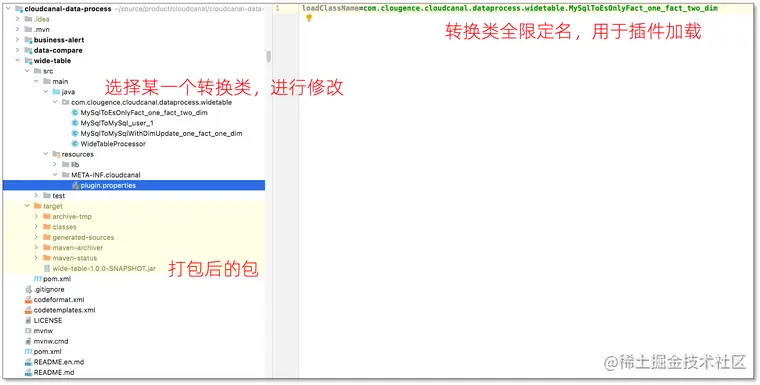The image size is (760, 385).
Task: Select the README.en.md file name
Action: click(x=59, y=362)
